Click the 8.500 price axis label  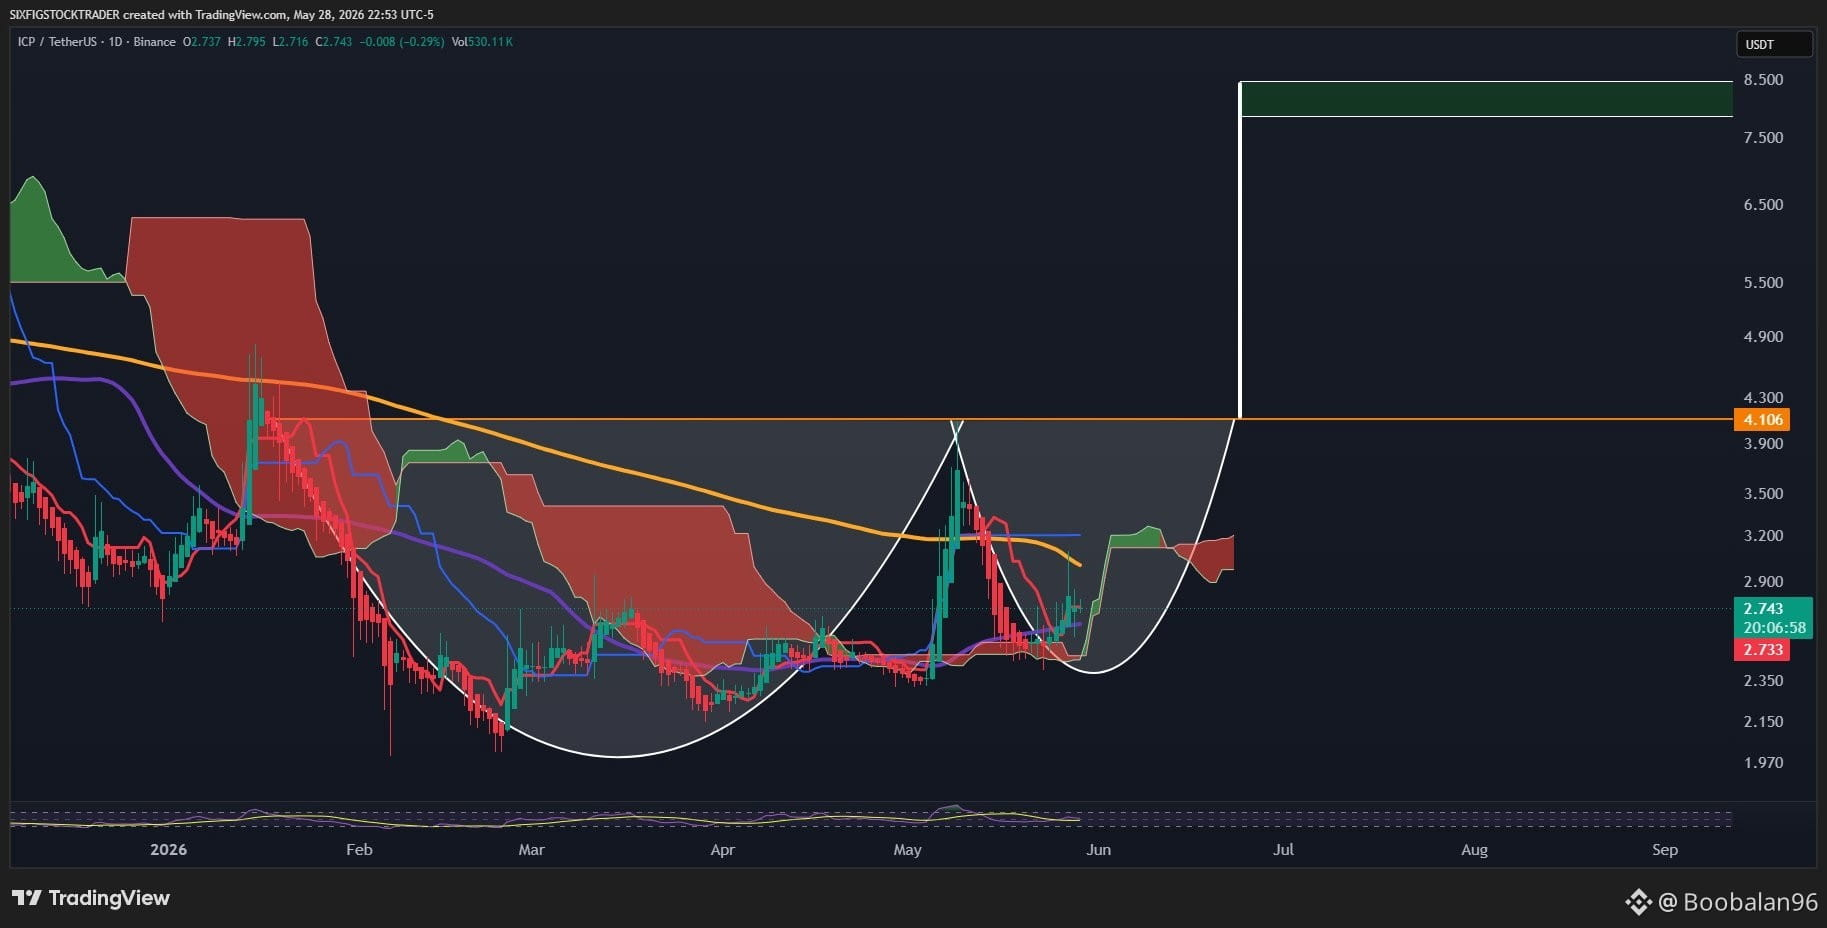point(1763,80)
